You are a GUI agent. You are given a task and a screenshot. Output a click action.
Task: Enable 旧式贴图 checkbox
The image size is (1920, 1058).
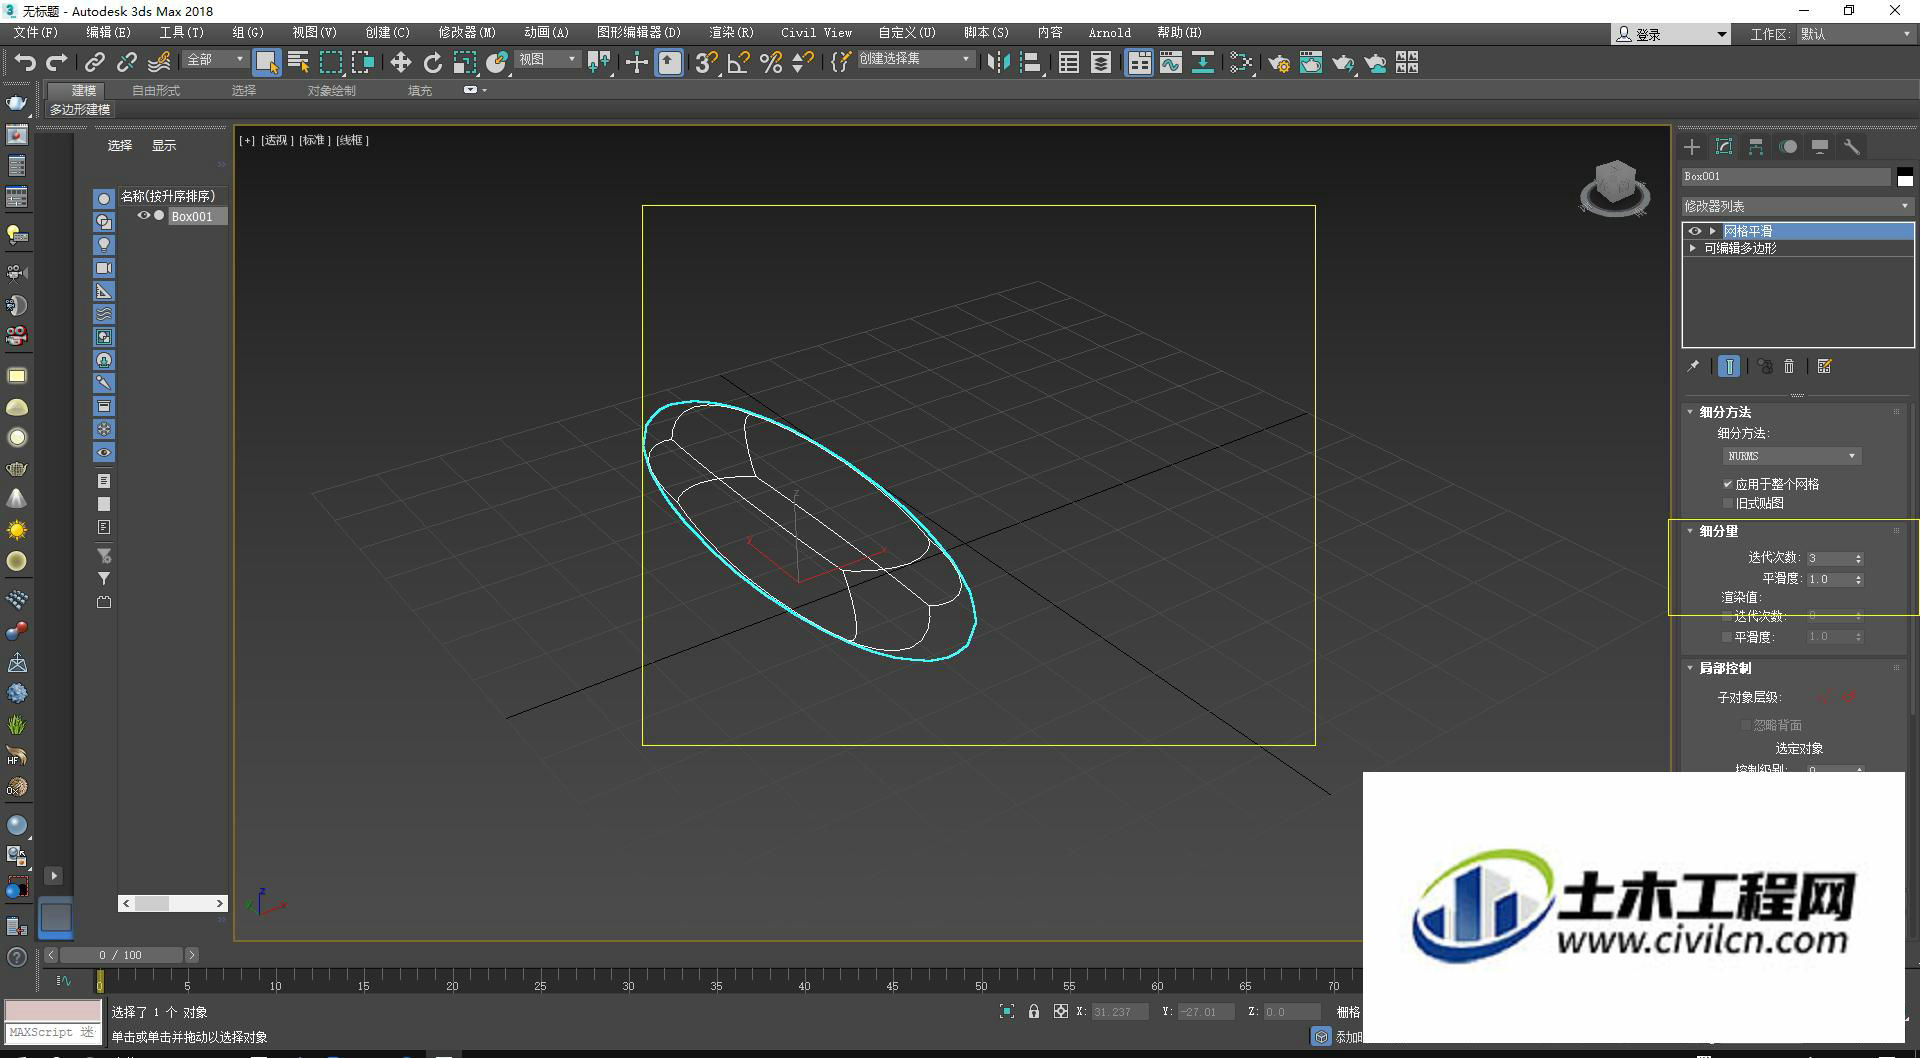1728,503
